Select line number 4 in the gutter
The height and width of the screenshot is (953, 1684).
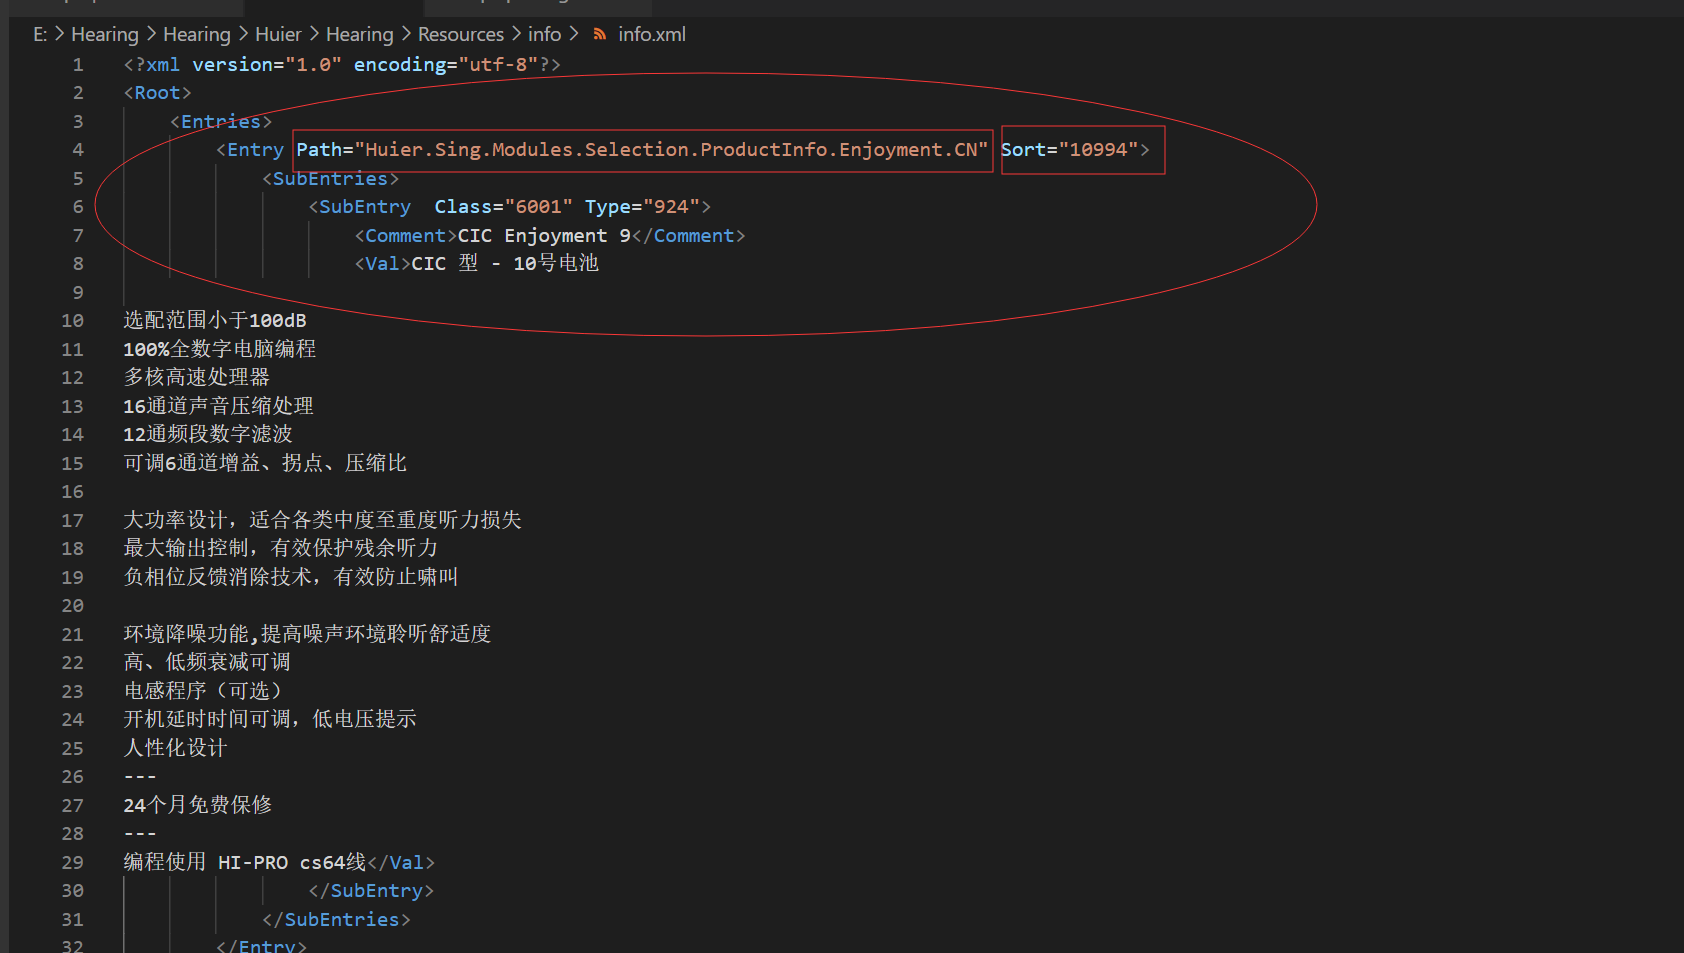coord(78,150)
